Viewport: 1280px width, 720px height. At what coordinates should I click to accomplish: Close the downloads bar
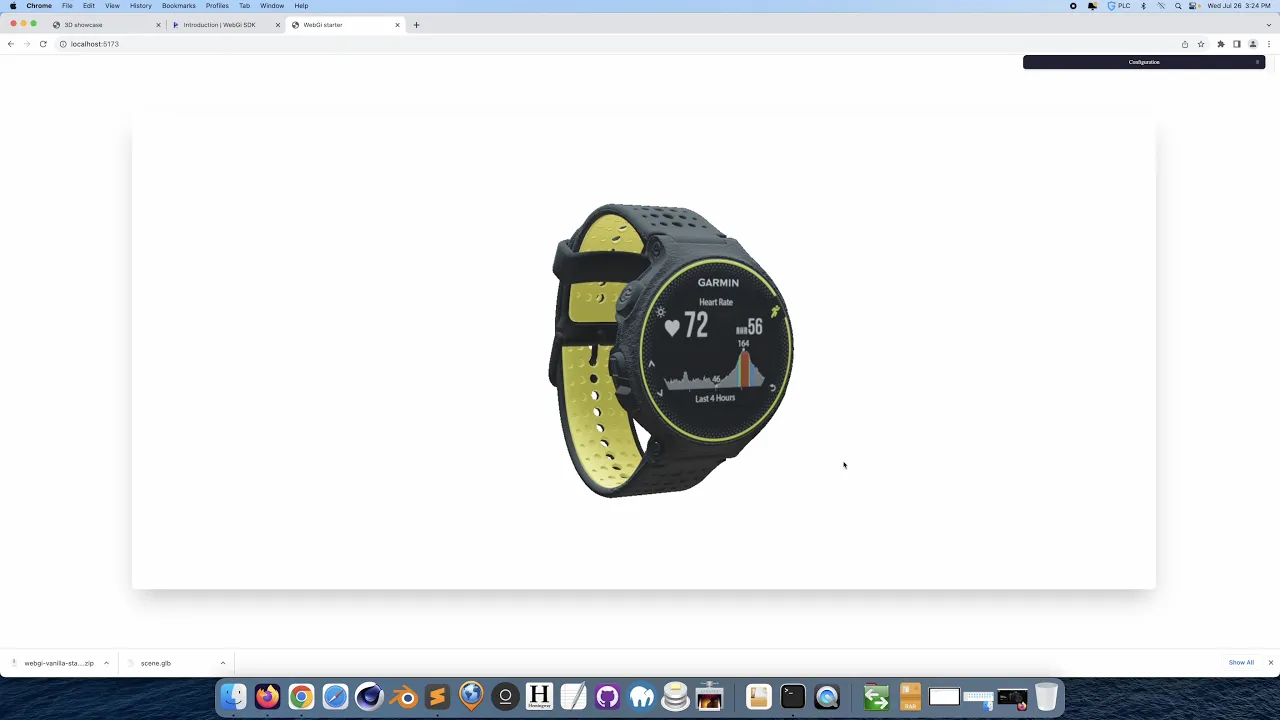(1271, 663)
